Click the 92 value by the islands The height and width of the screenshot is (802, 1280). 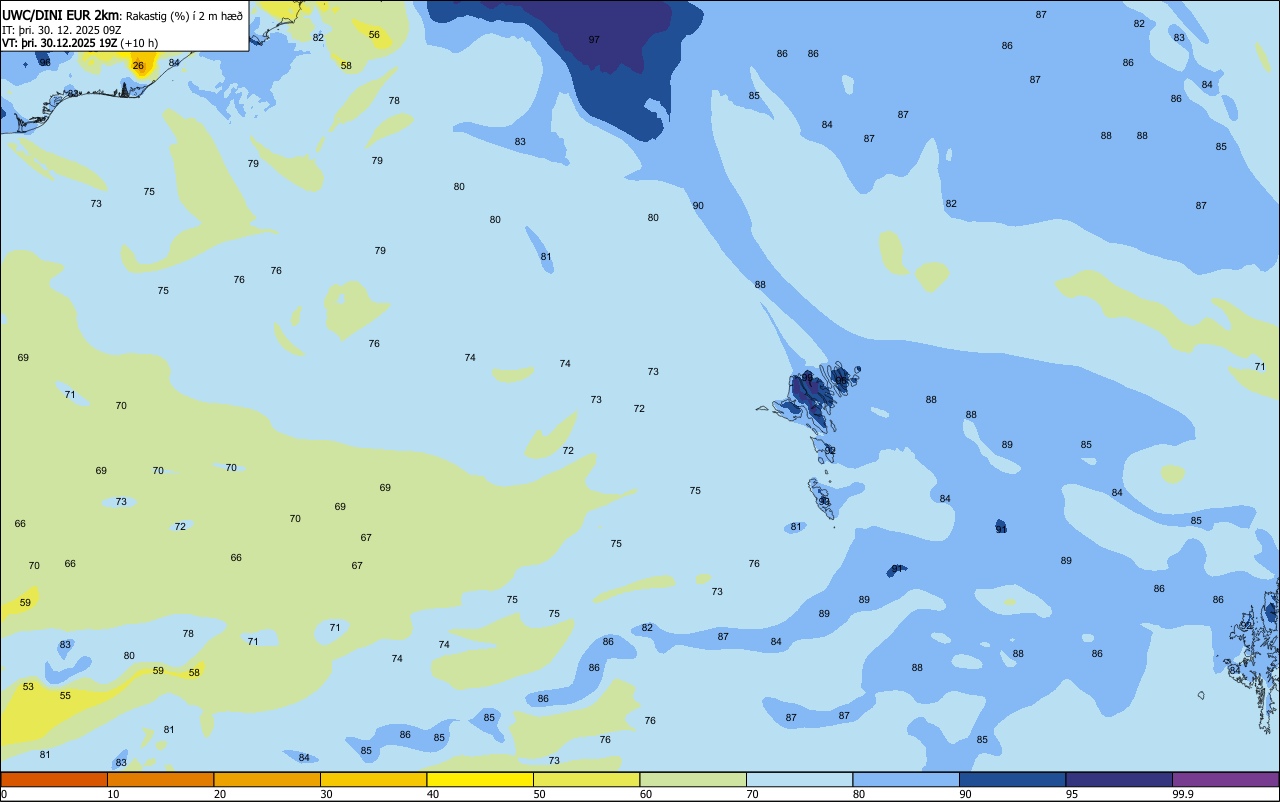pos(830,451)
